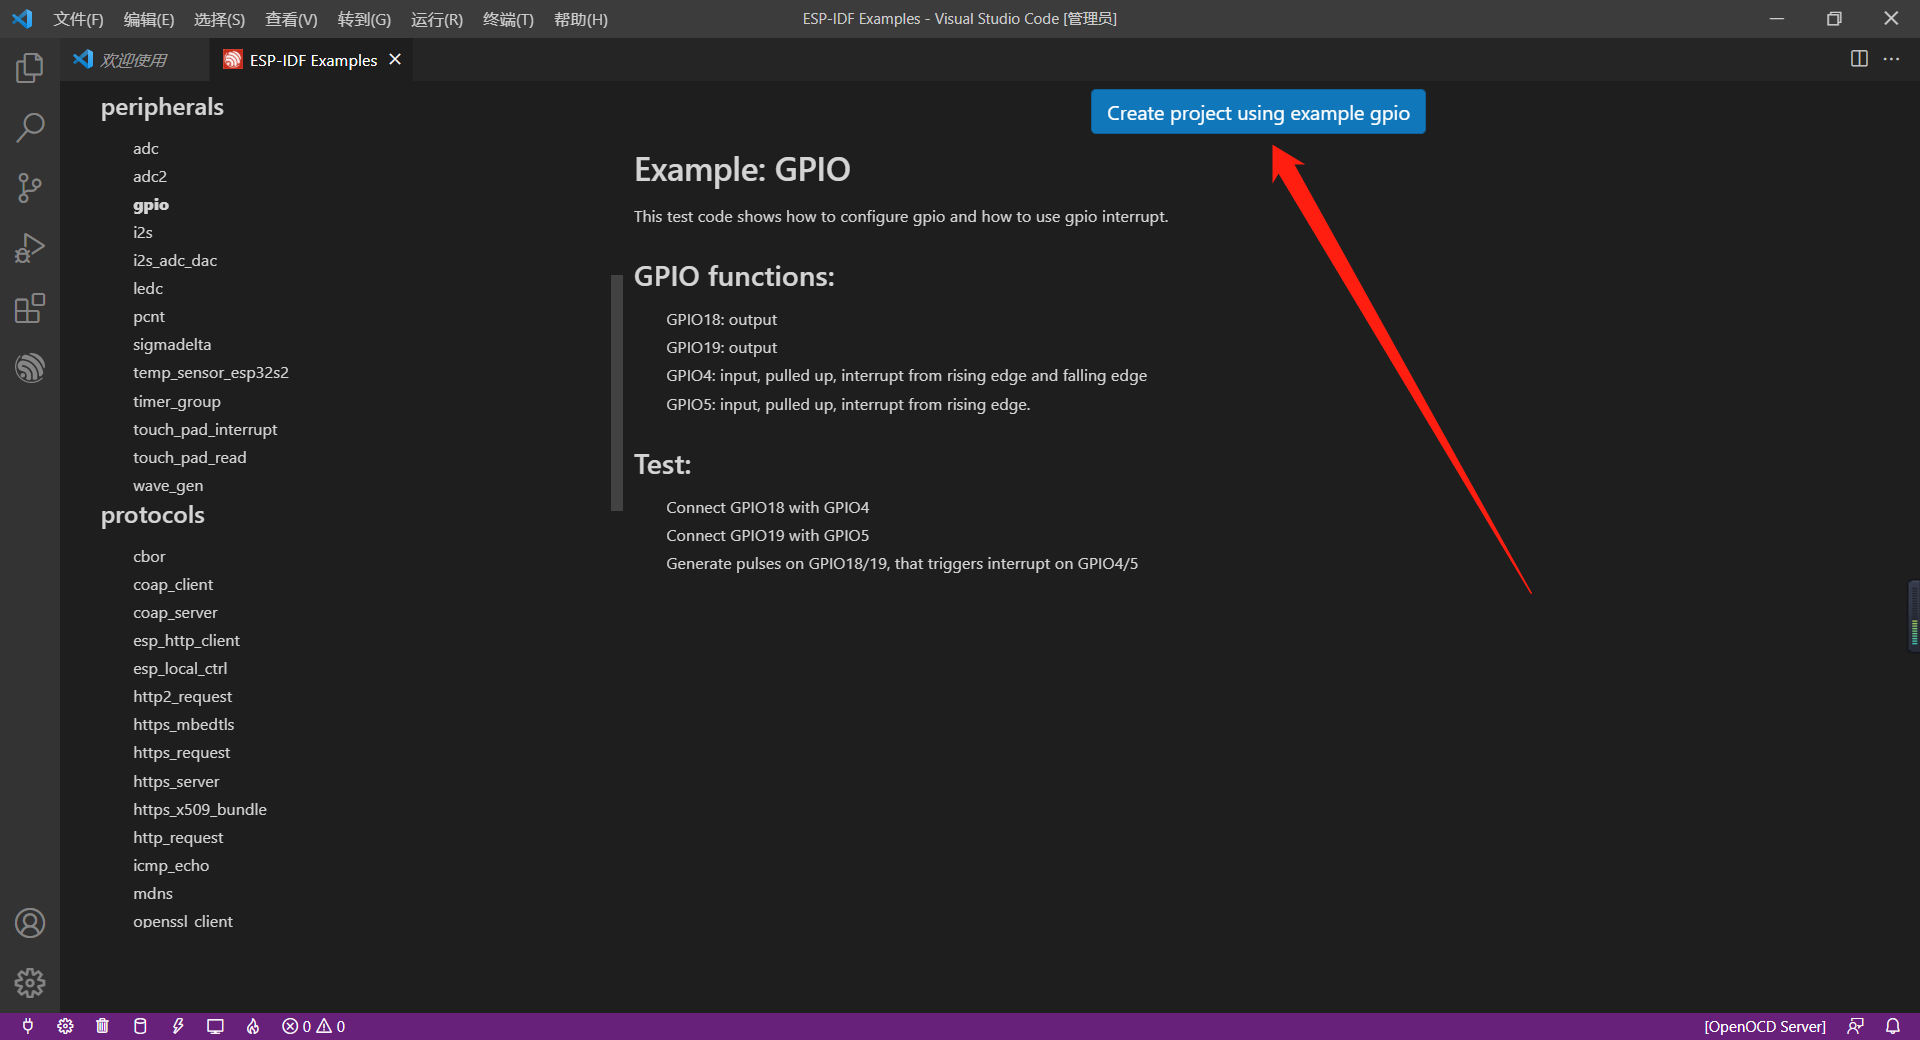1920x1040 pixels.
Task: Open the Accounts menu icon
Action: (x=30, y=923)
